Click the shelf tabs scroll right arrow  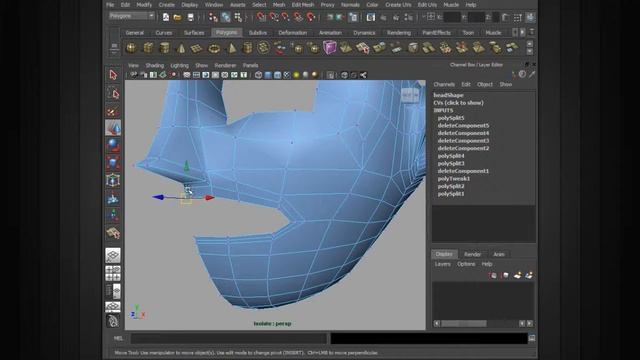click(522, 32)
